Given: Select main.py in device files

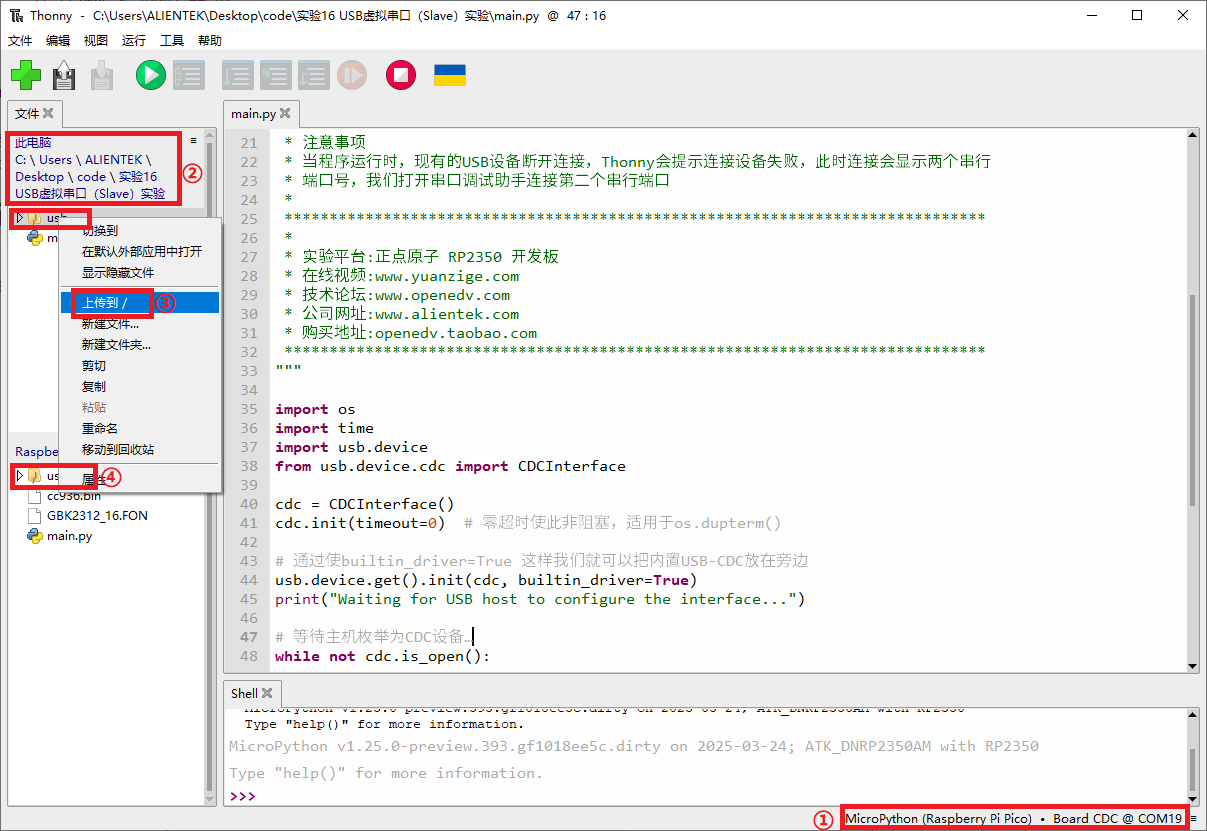Looking at the screenshot, I should (69, 536).
